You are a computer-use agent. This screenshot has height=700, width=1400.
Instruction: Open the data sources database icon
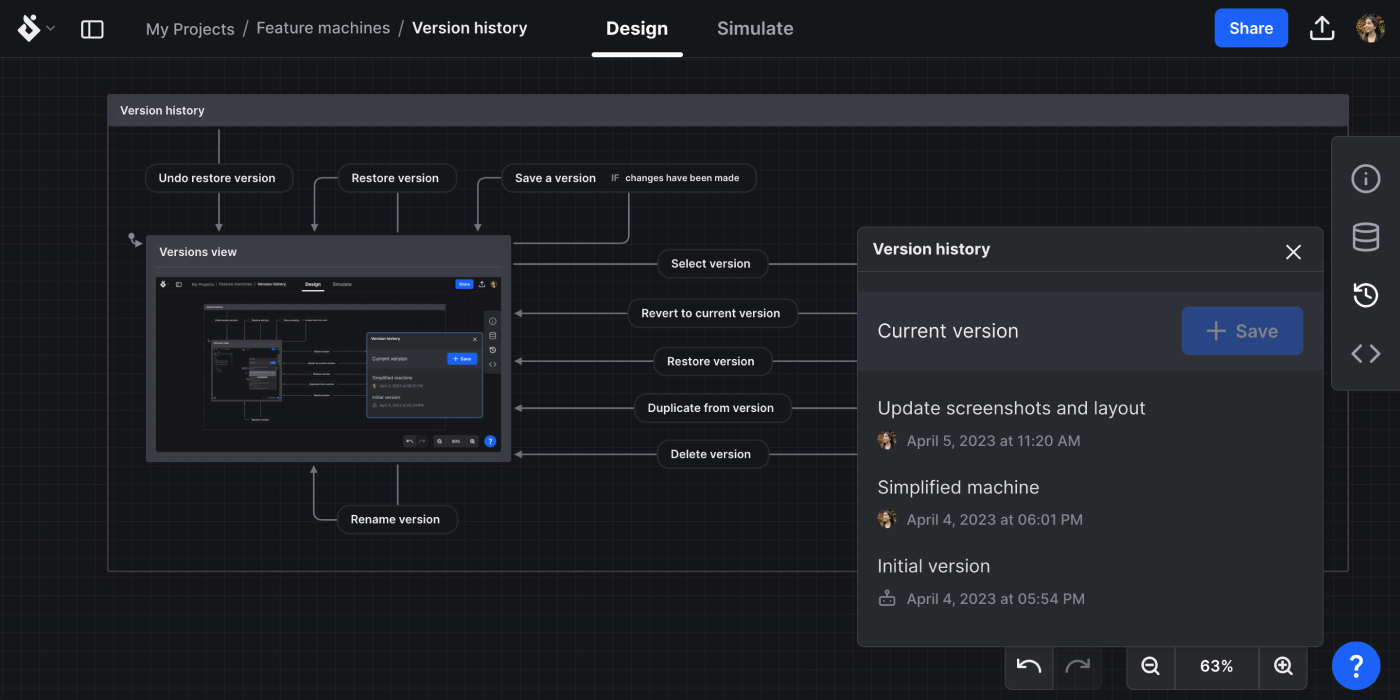click(1365, 237)
